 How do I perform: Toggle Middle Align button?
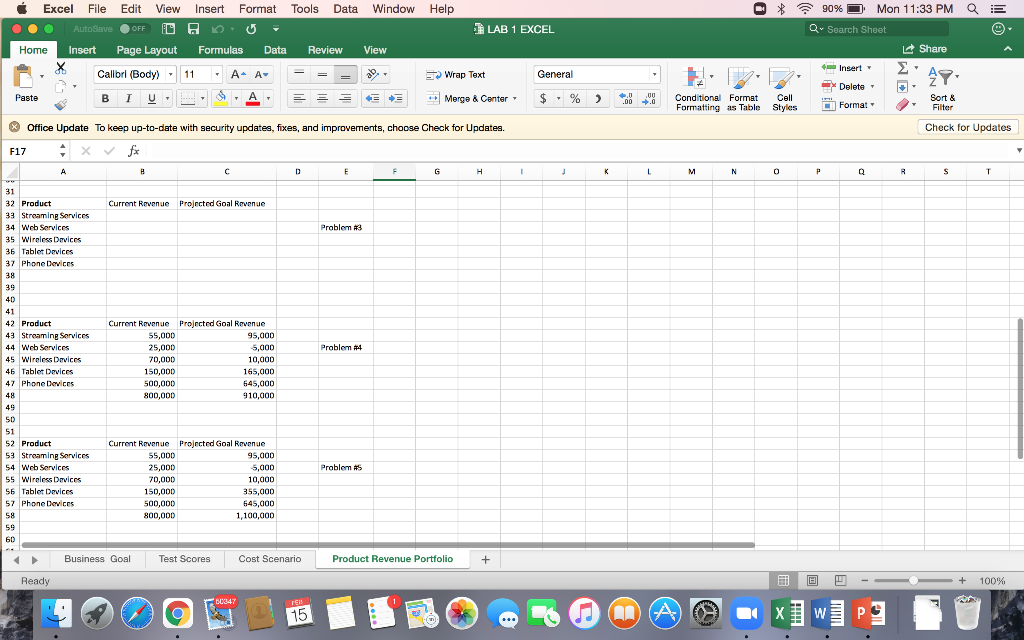(x=322, y=74)
